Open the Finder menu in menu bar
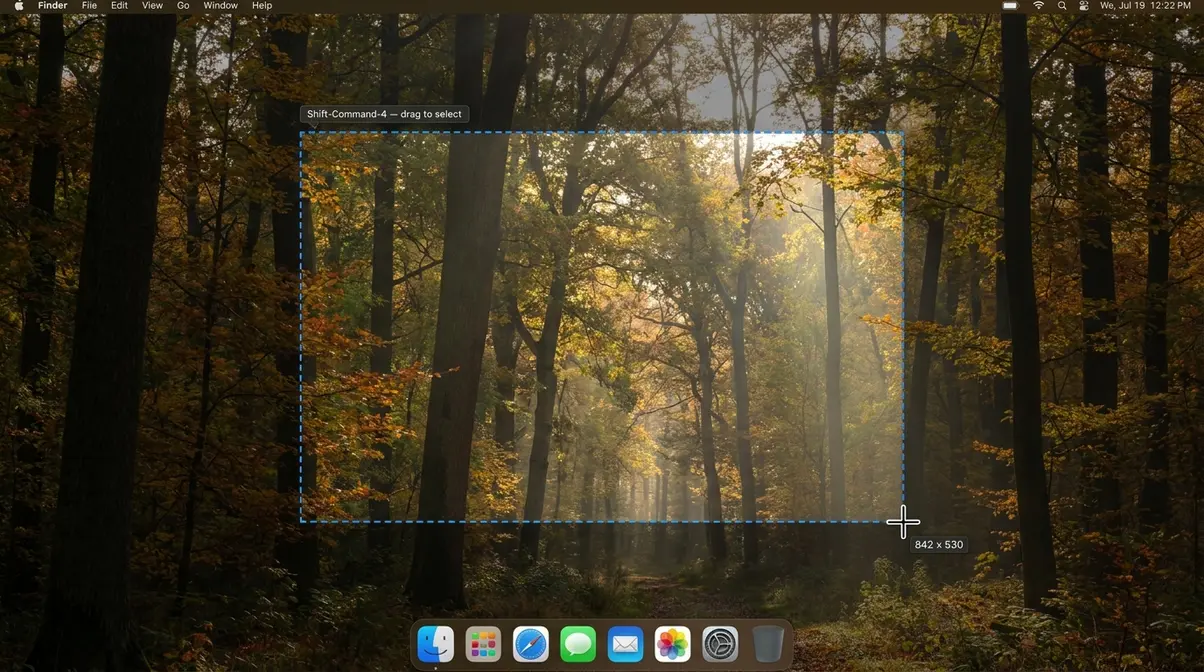1204x672 pixels. pos(53,6)
